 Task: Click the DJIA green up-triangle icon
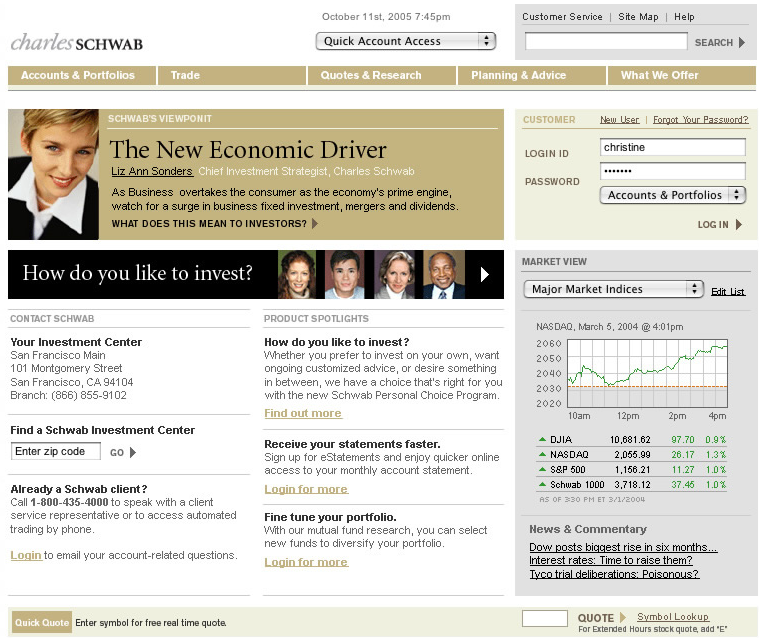tap(542, 440)
